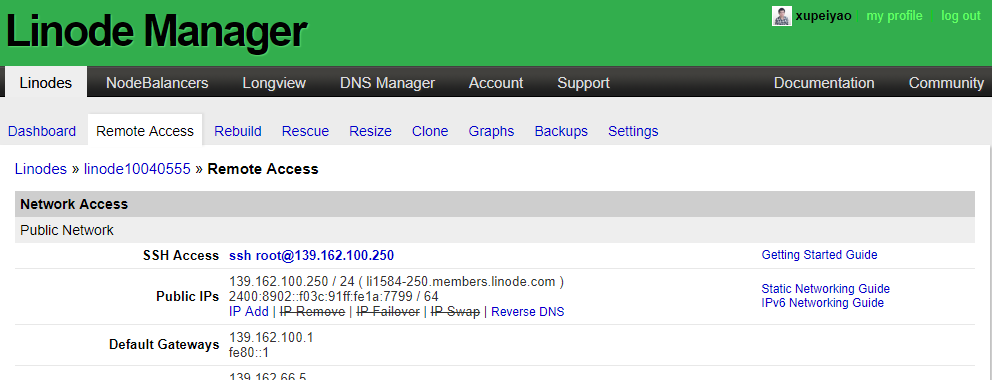Open the Support tab
992x380 pixels.
click(x=583, y=83)
